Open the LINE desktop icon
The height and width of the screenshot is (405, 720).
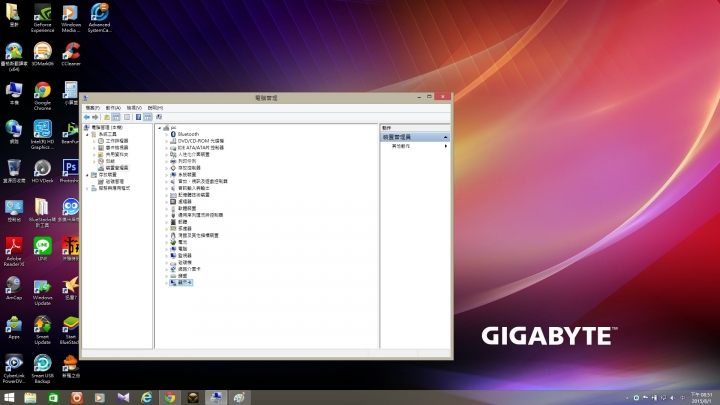(42, 249)
